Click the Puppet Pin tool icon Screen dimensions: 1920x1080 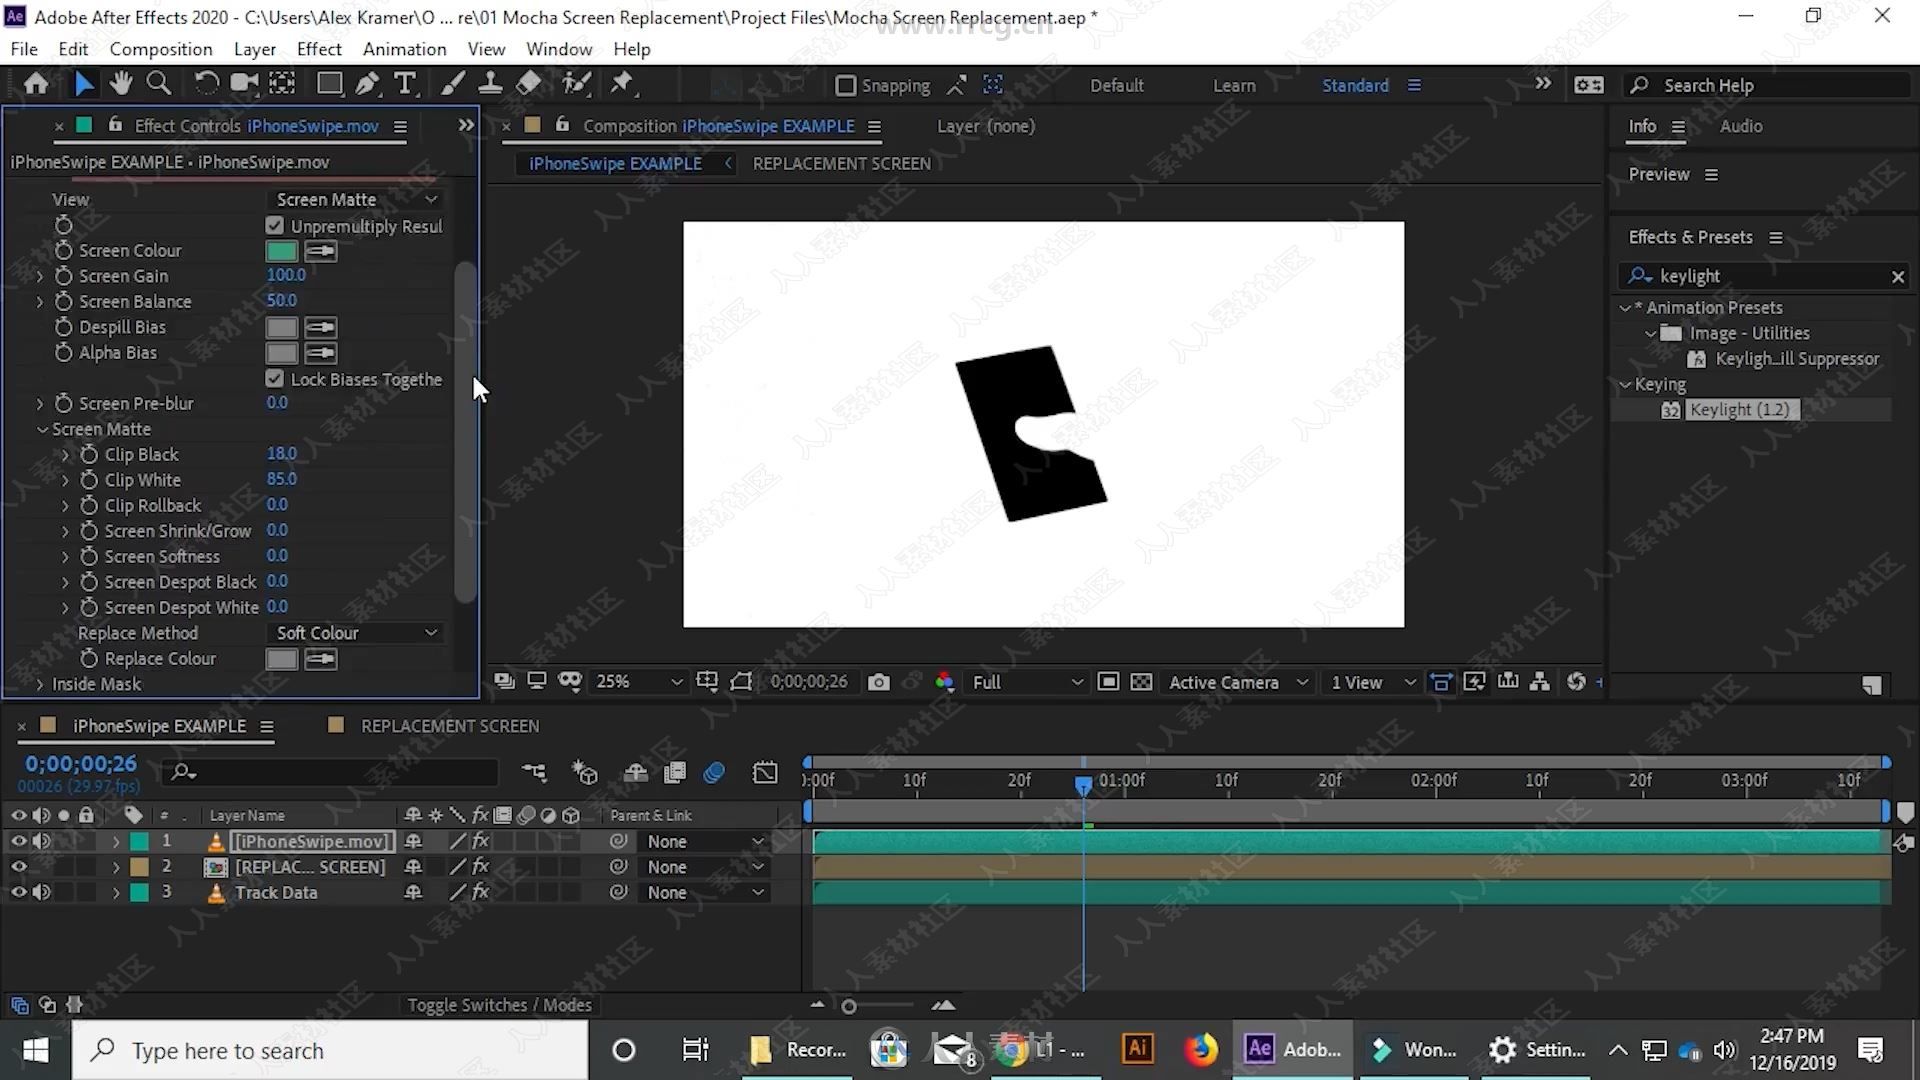(x=626, y=83)
